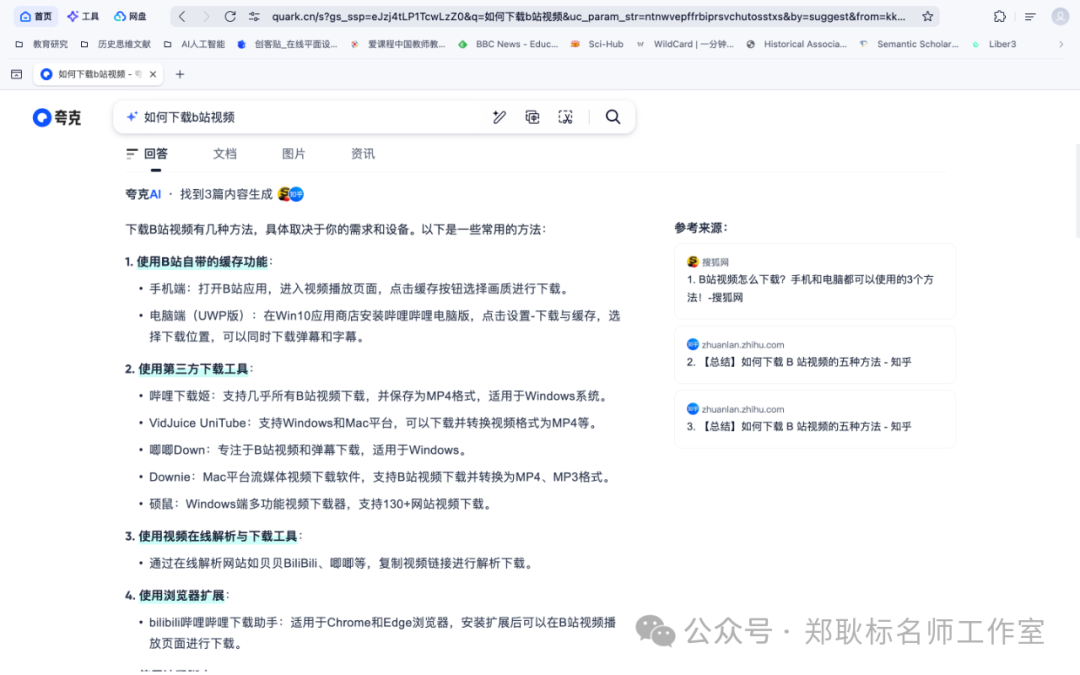Submit search with the magnifier icon

(x=613, y=117)
